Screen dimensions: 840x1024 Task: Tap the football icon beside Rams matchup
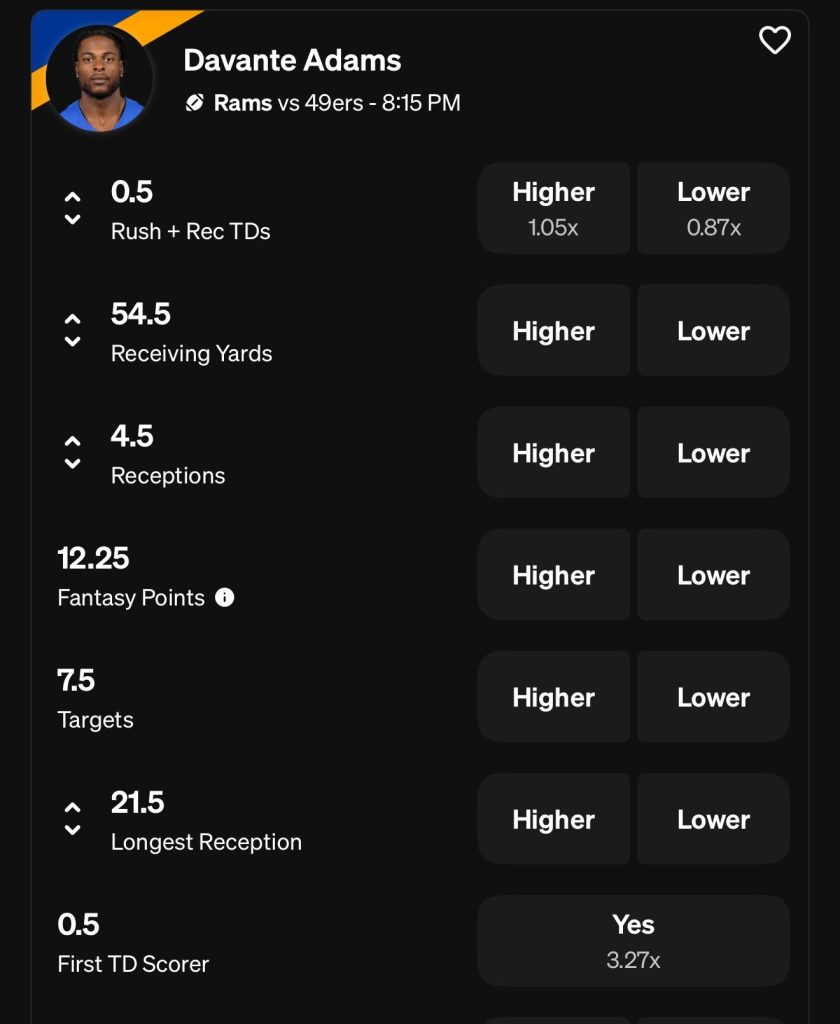coord(195,103)
